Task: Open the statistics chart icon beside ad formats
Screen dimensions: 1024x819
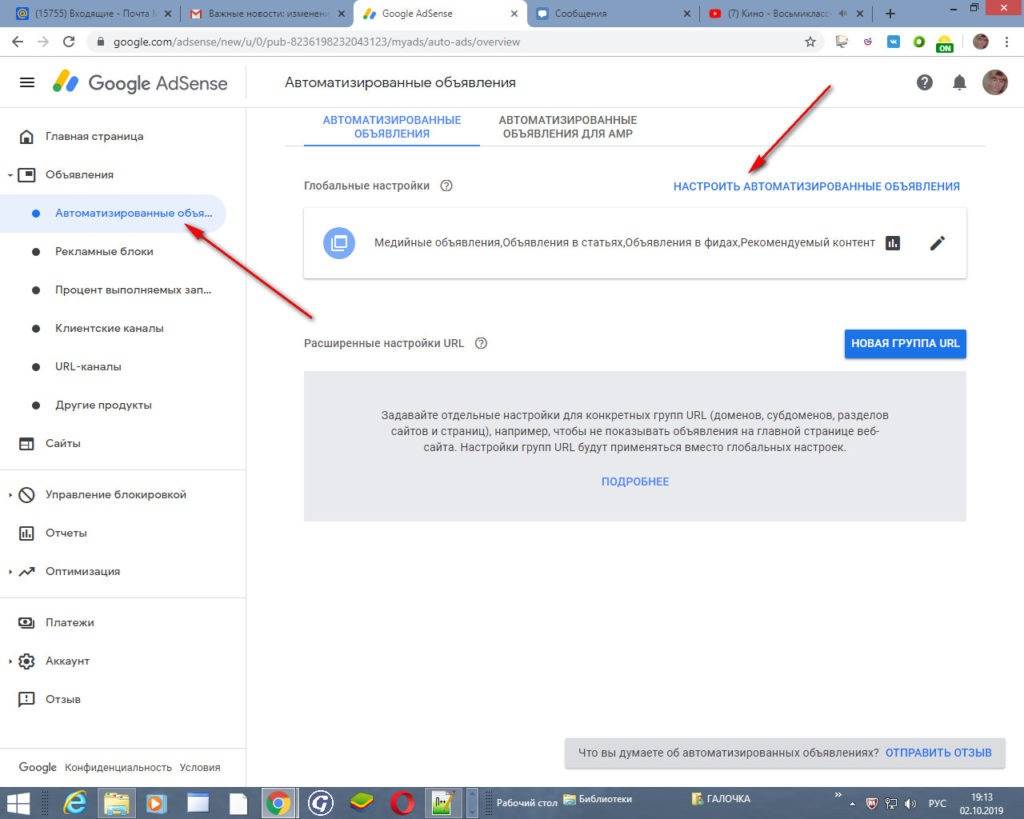Action: (x=893, y=243)
